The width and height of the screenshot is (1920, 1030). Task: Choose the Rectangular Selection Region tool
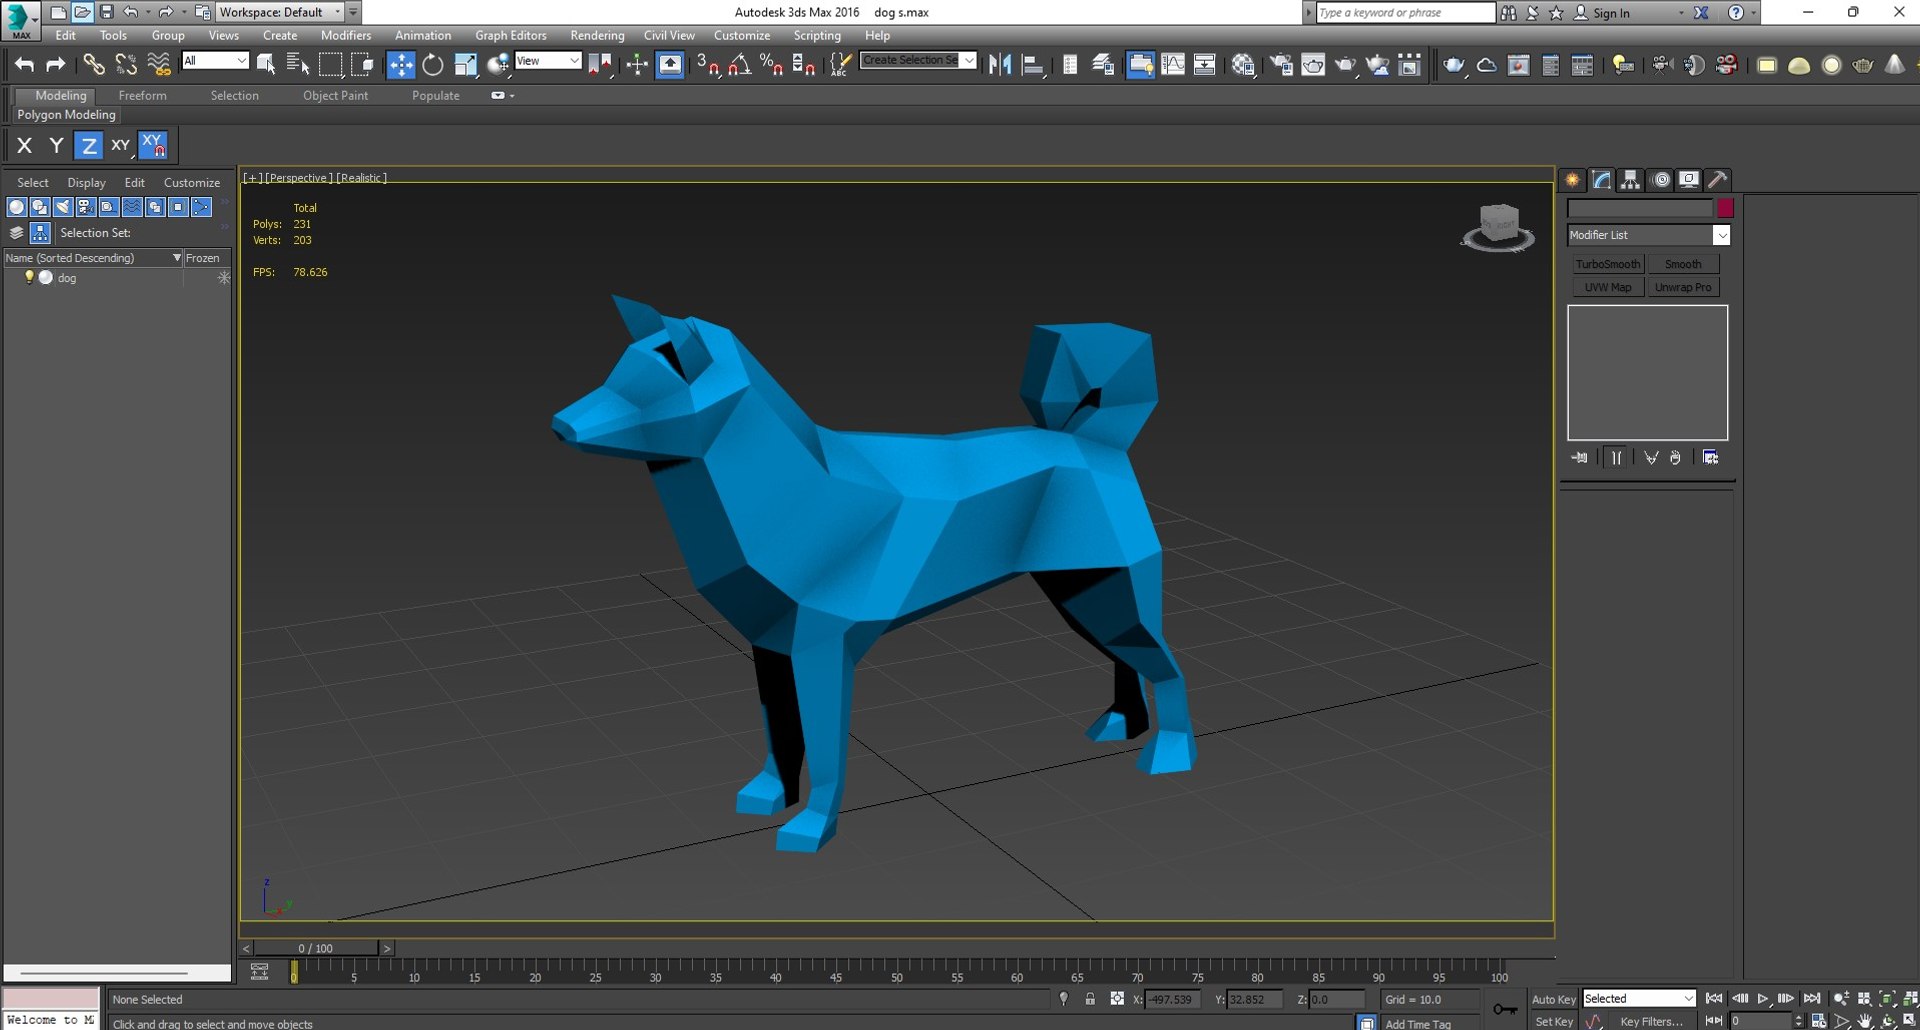click(330, 65)
